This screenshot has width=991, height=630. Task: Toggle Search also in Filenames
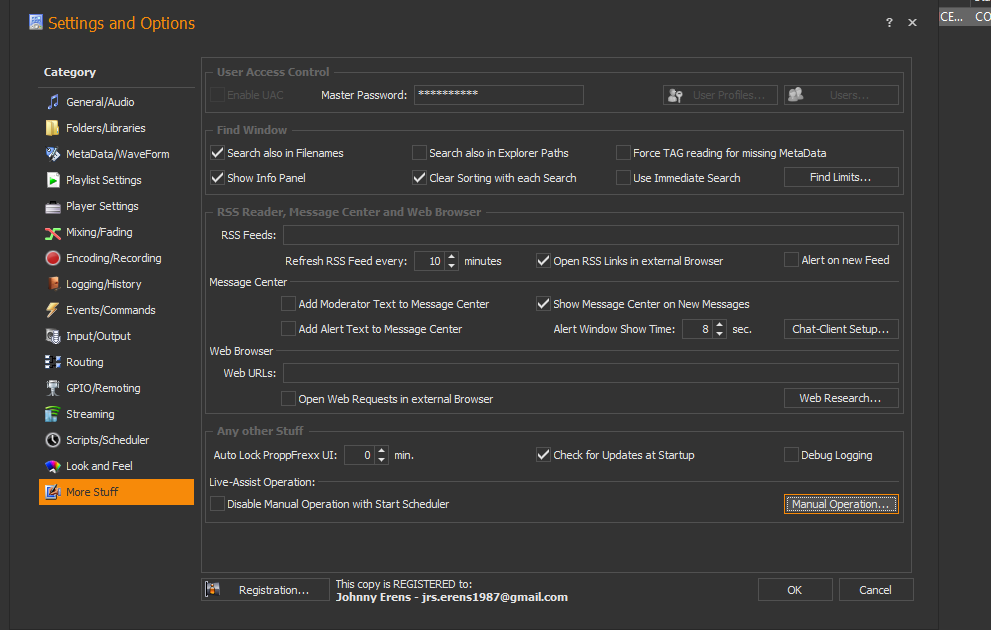tap(217, 153)
